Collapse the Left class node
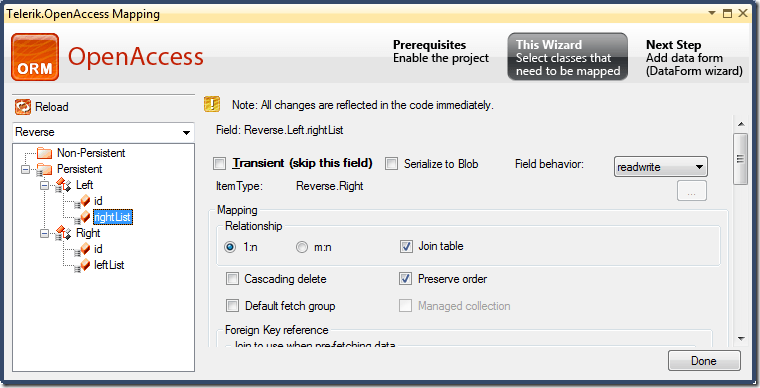The width and height of the screenshot is (760, 388). (45, 186)
